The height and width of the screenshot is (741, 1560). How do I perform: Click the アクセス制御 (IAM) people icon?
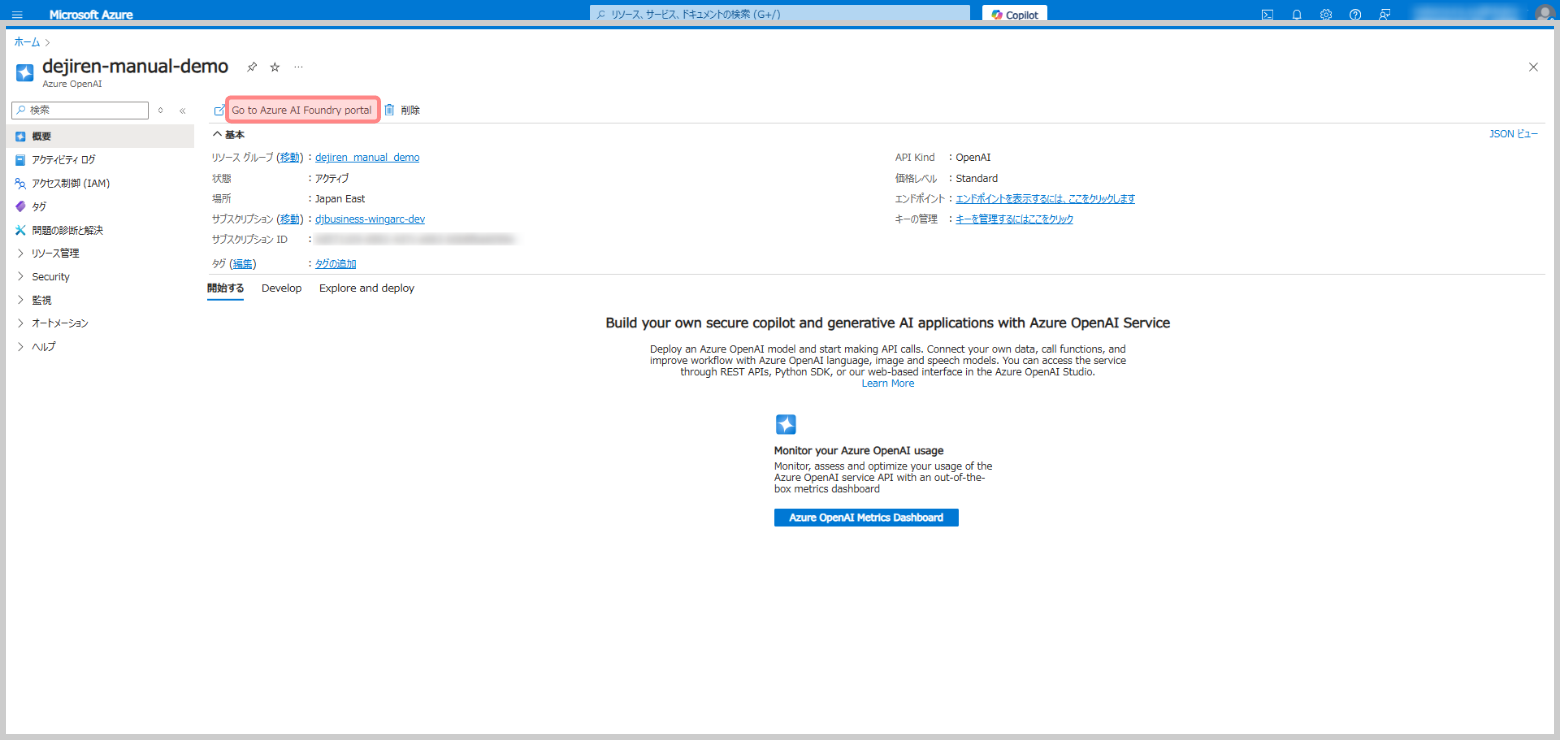click(x=20, y=183)
